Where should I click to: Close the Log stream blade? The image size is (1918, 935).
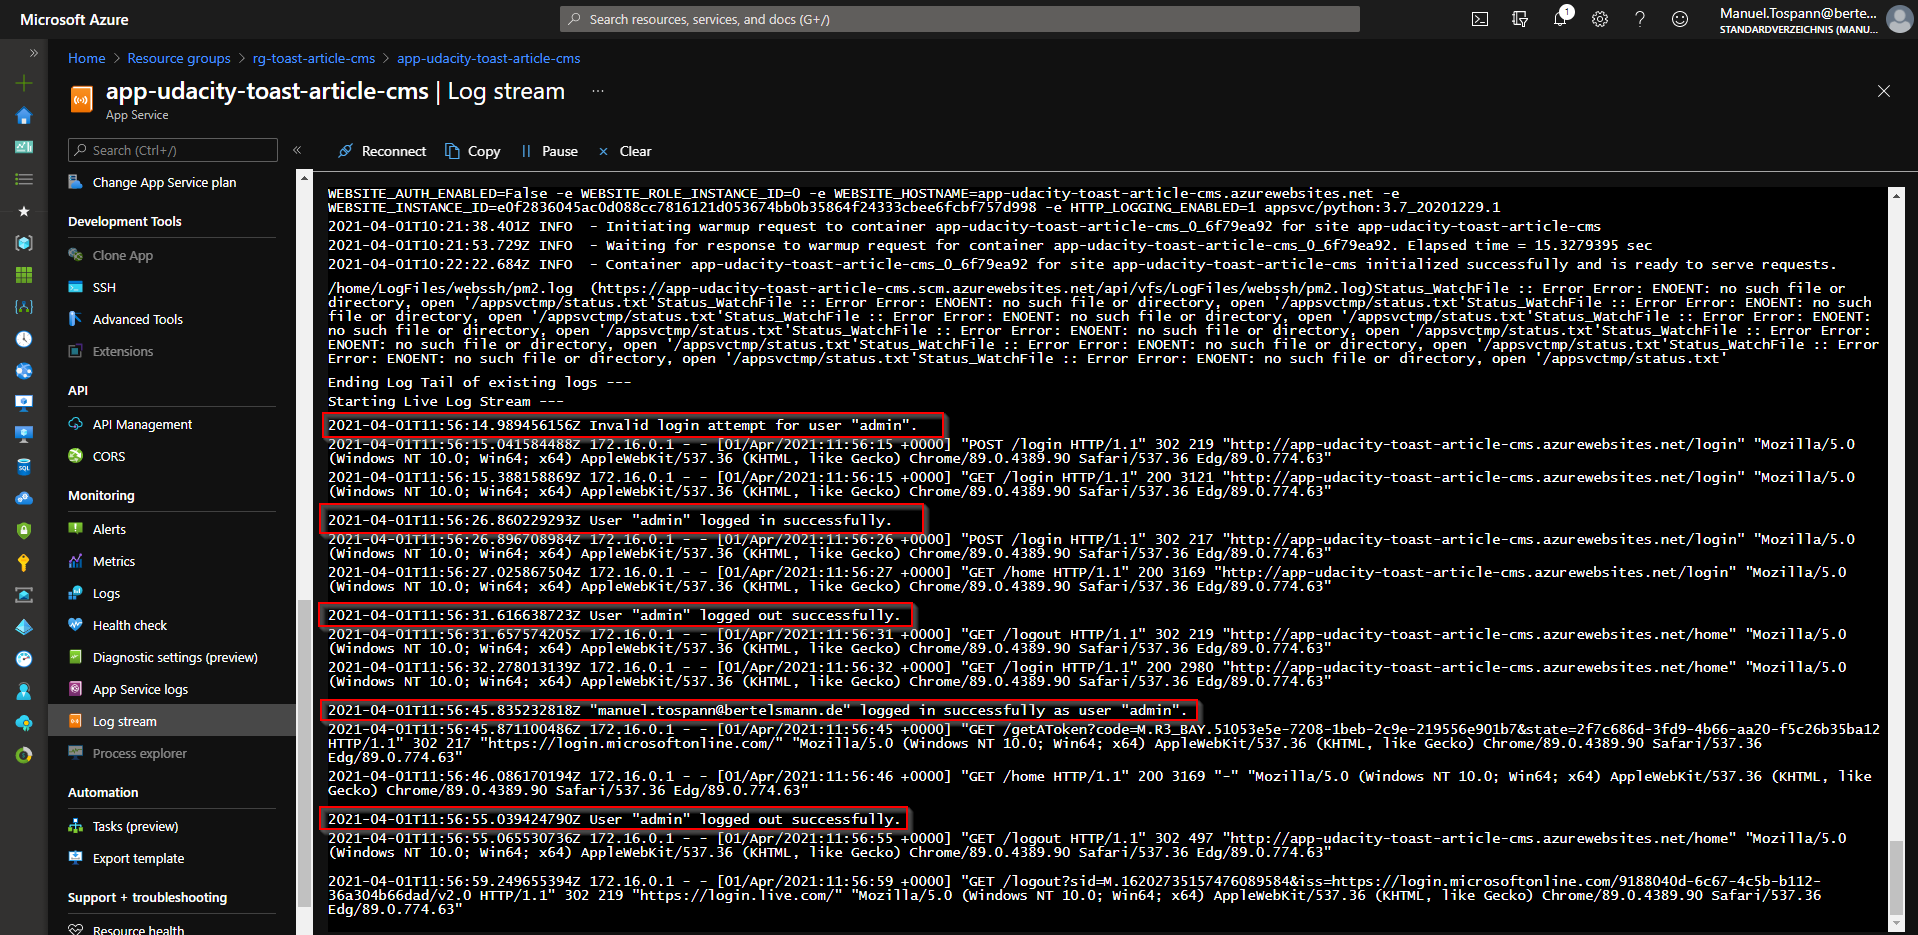[x=1884, y=91]
